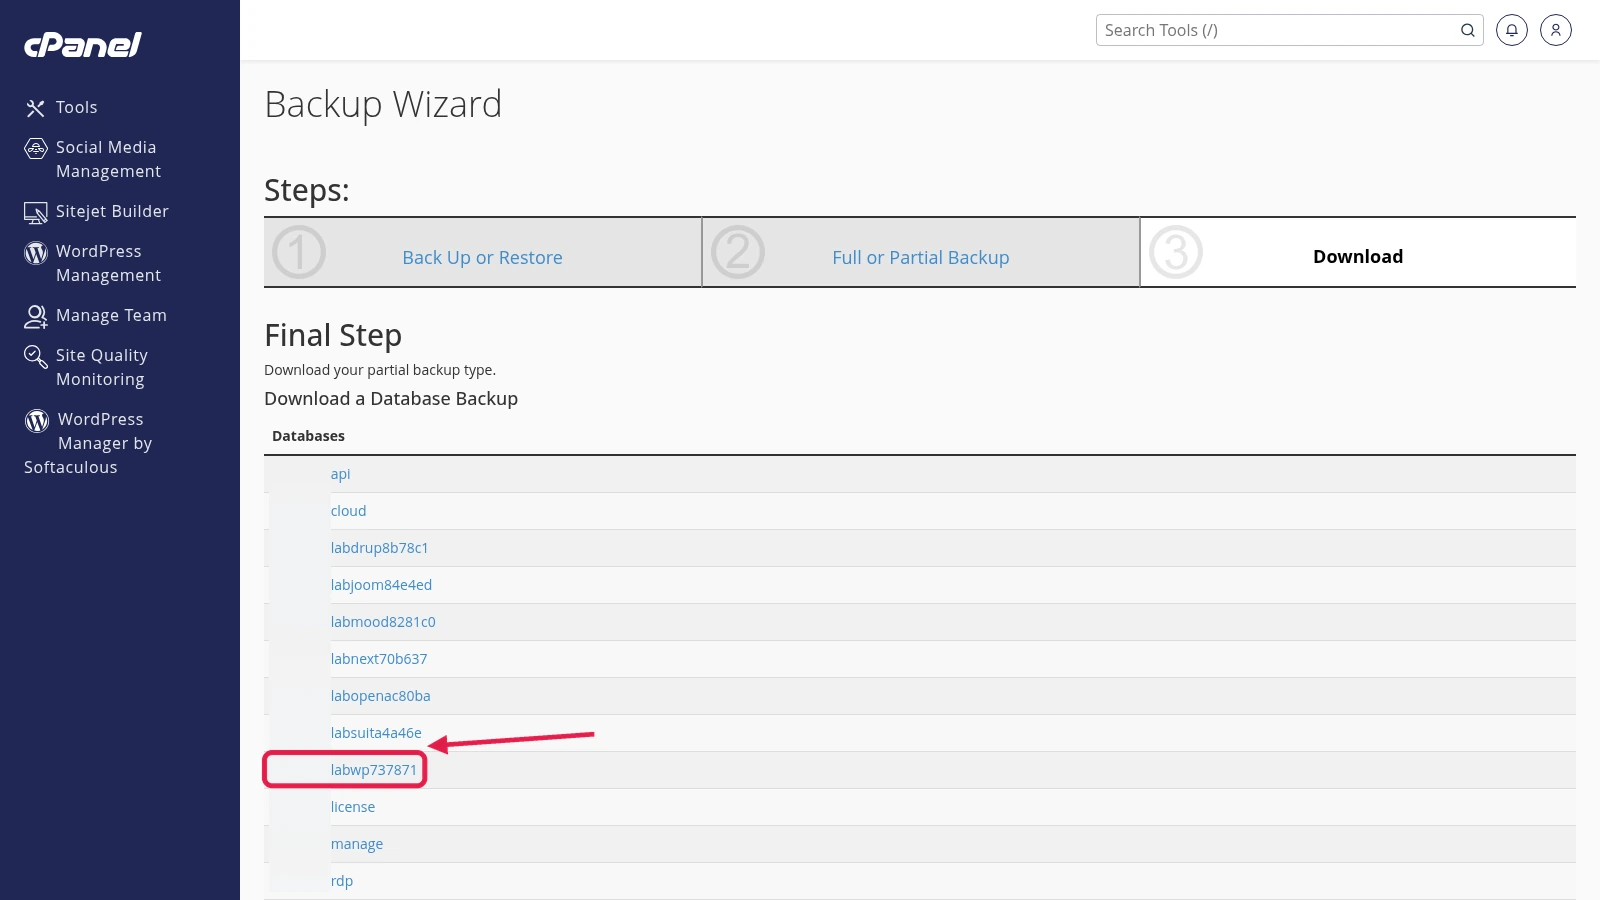
Task: Download the labdrup8b78c1 database backup
Action: (379, 548)
